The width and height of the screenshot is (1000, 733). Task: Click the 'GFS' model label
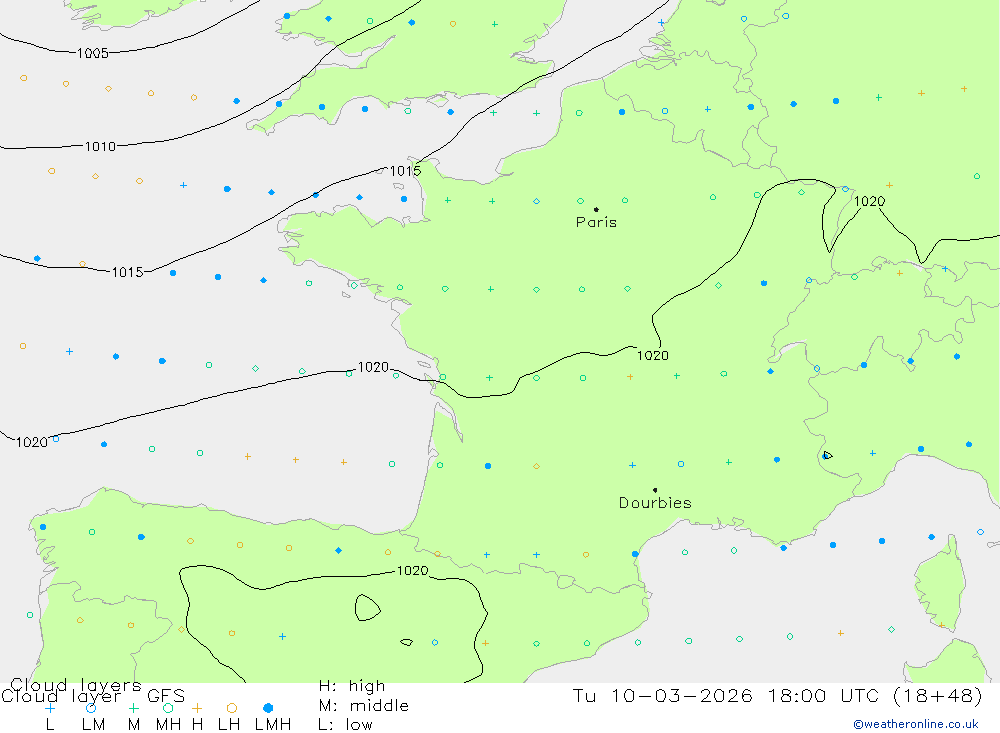[x=166, y=696]
